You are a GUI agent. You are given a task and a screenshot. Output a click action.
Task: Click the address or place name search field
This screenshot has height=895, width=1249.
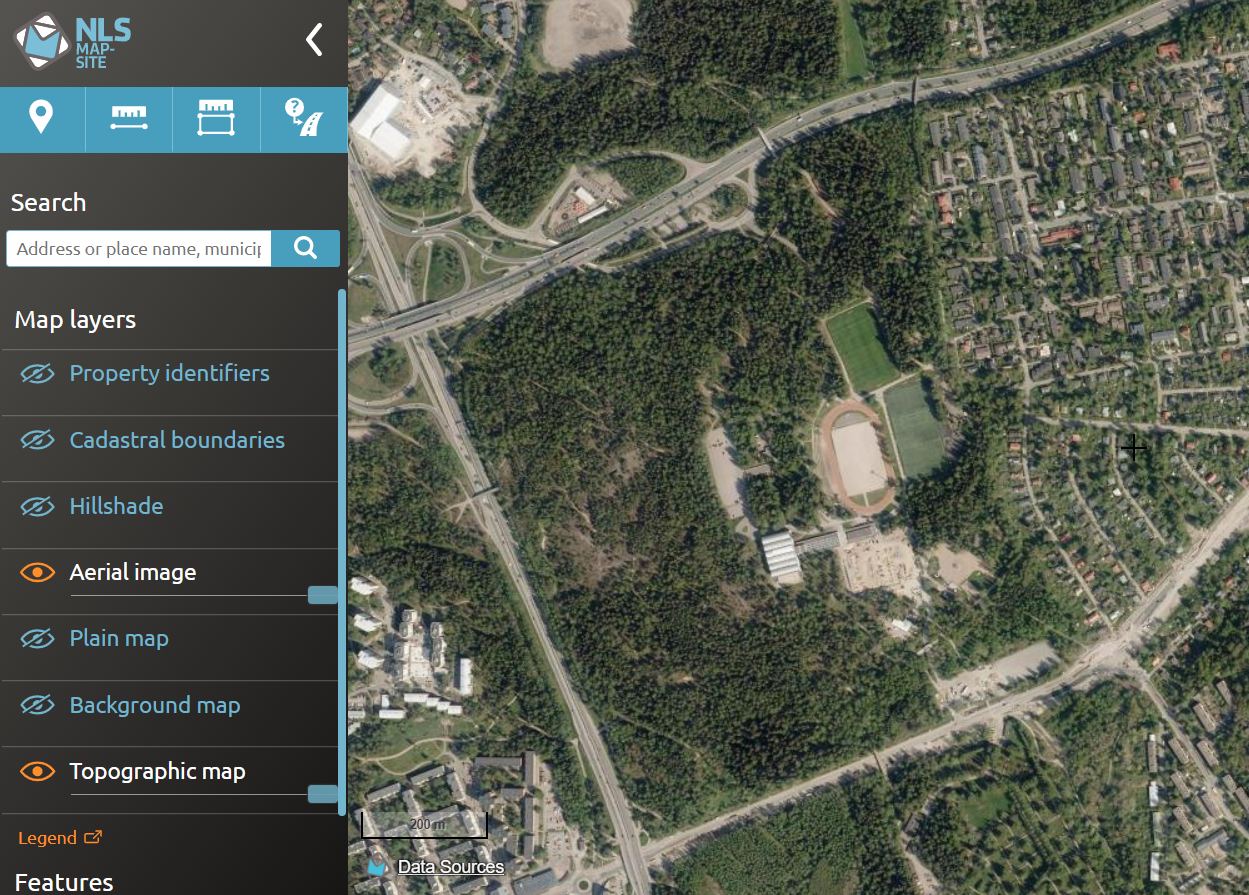point(139,249)
